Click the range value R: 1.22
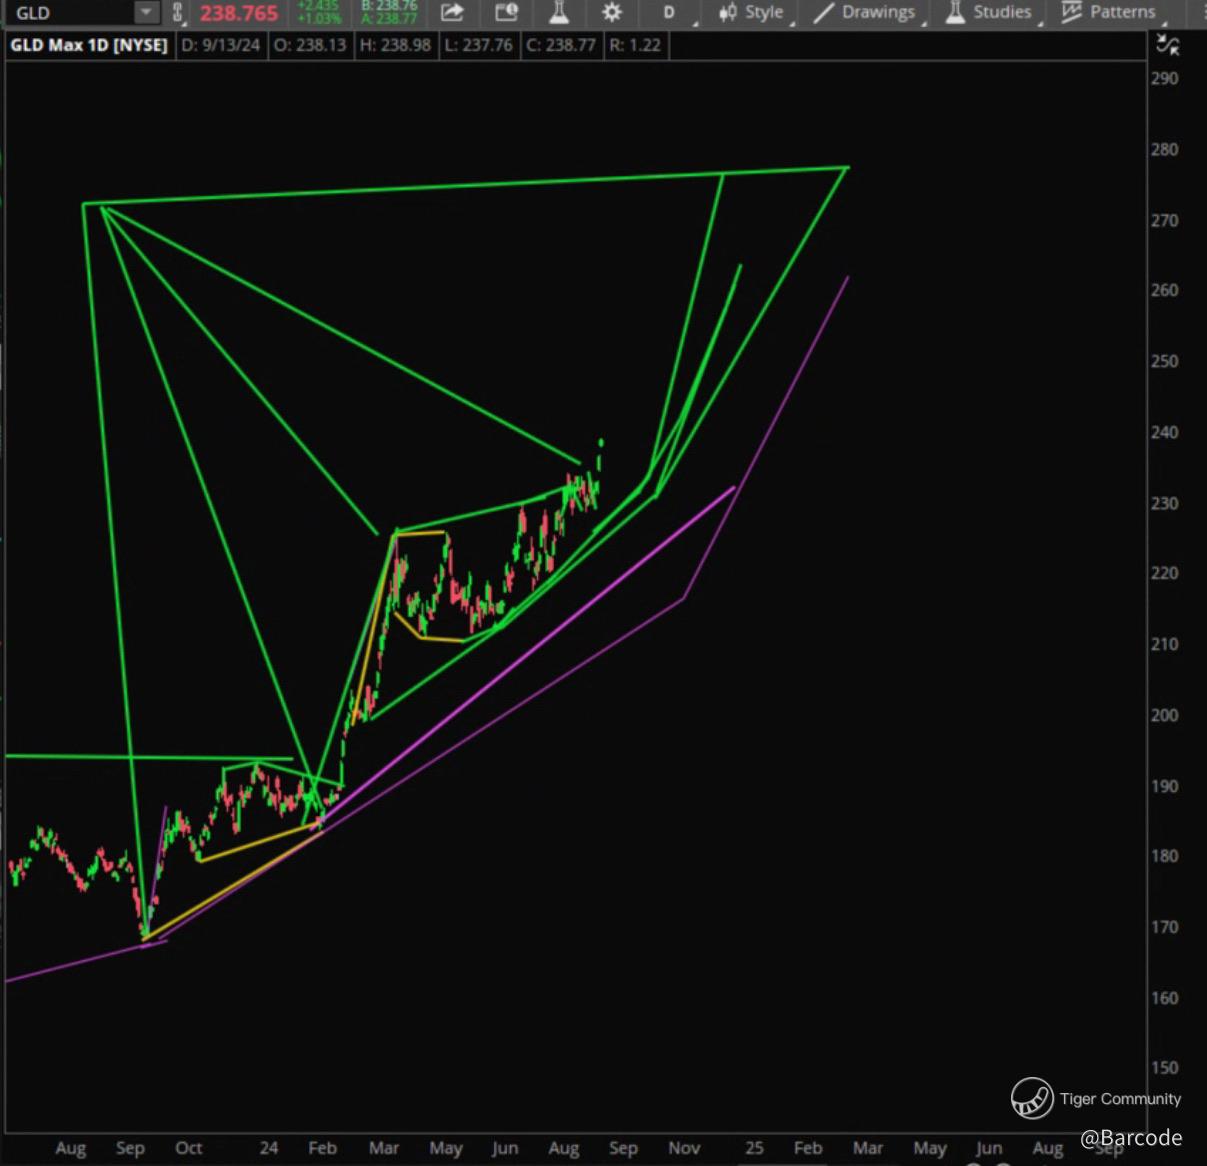Image resolution: width=1207 pixels, height=1166 pixels. (x=635, y=45)
